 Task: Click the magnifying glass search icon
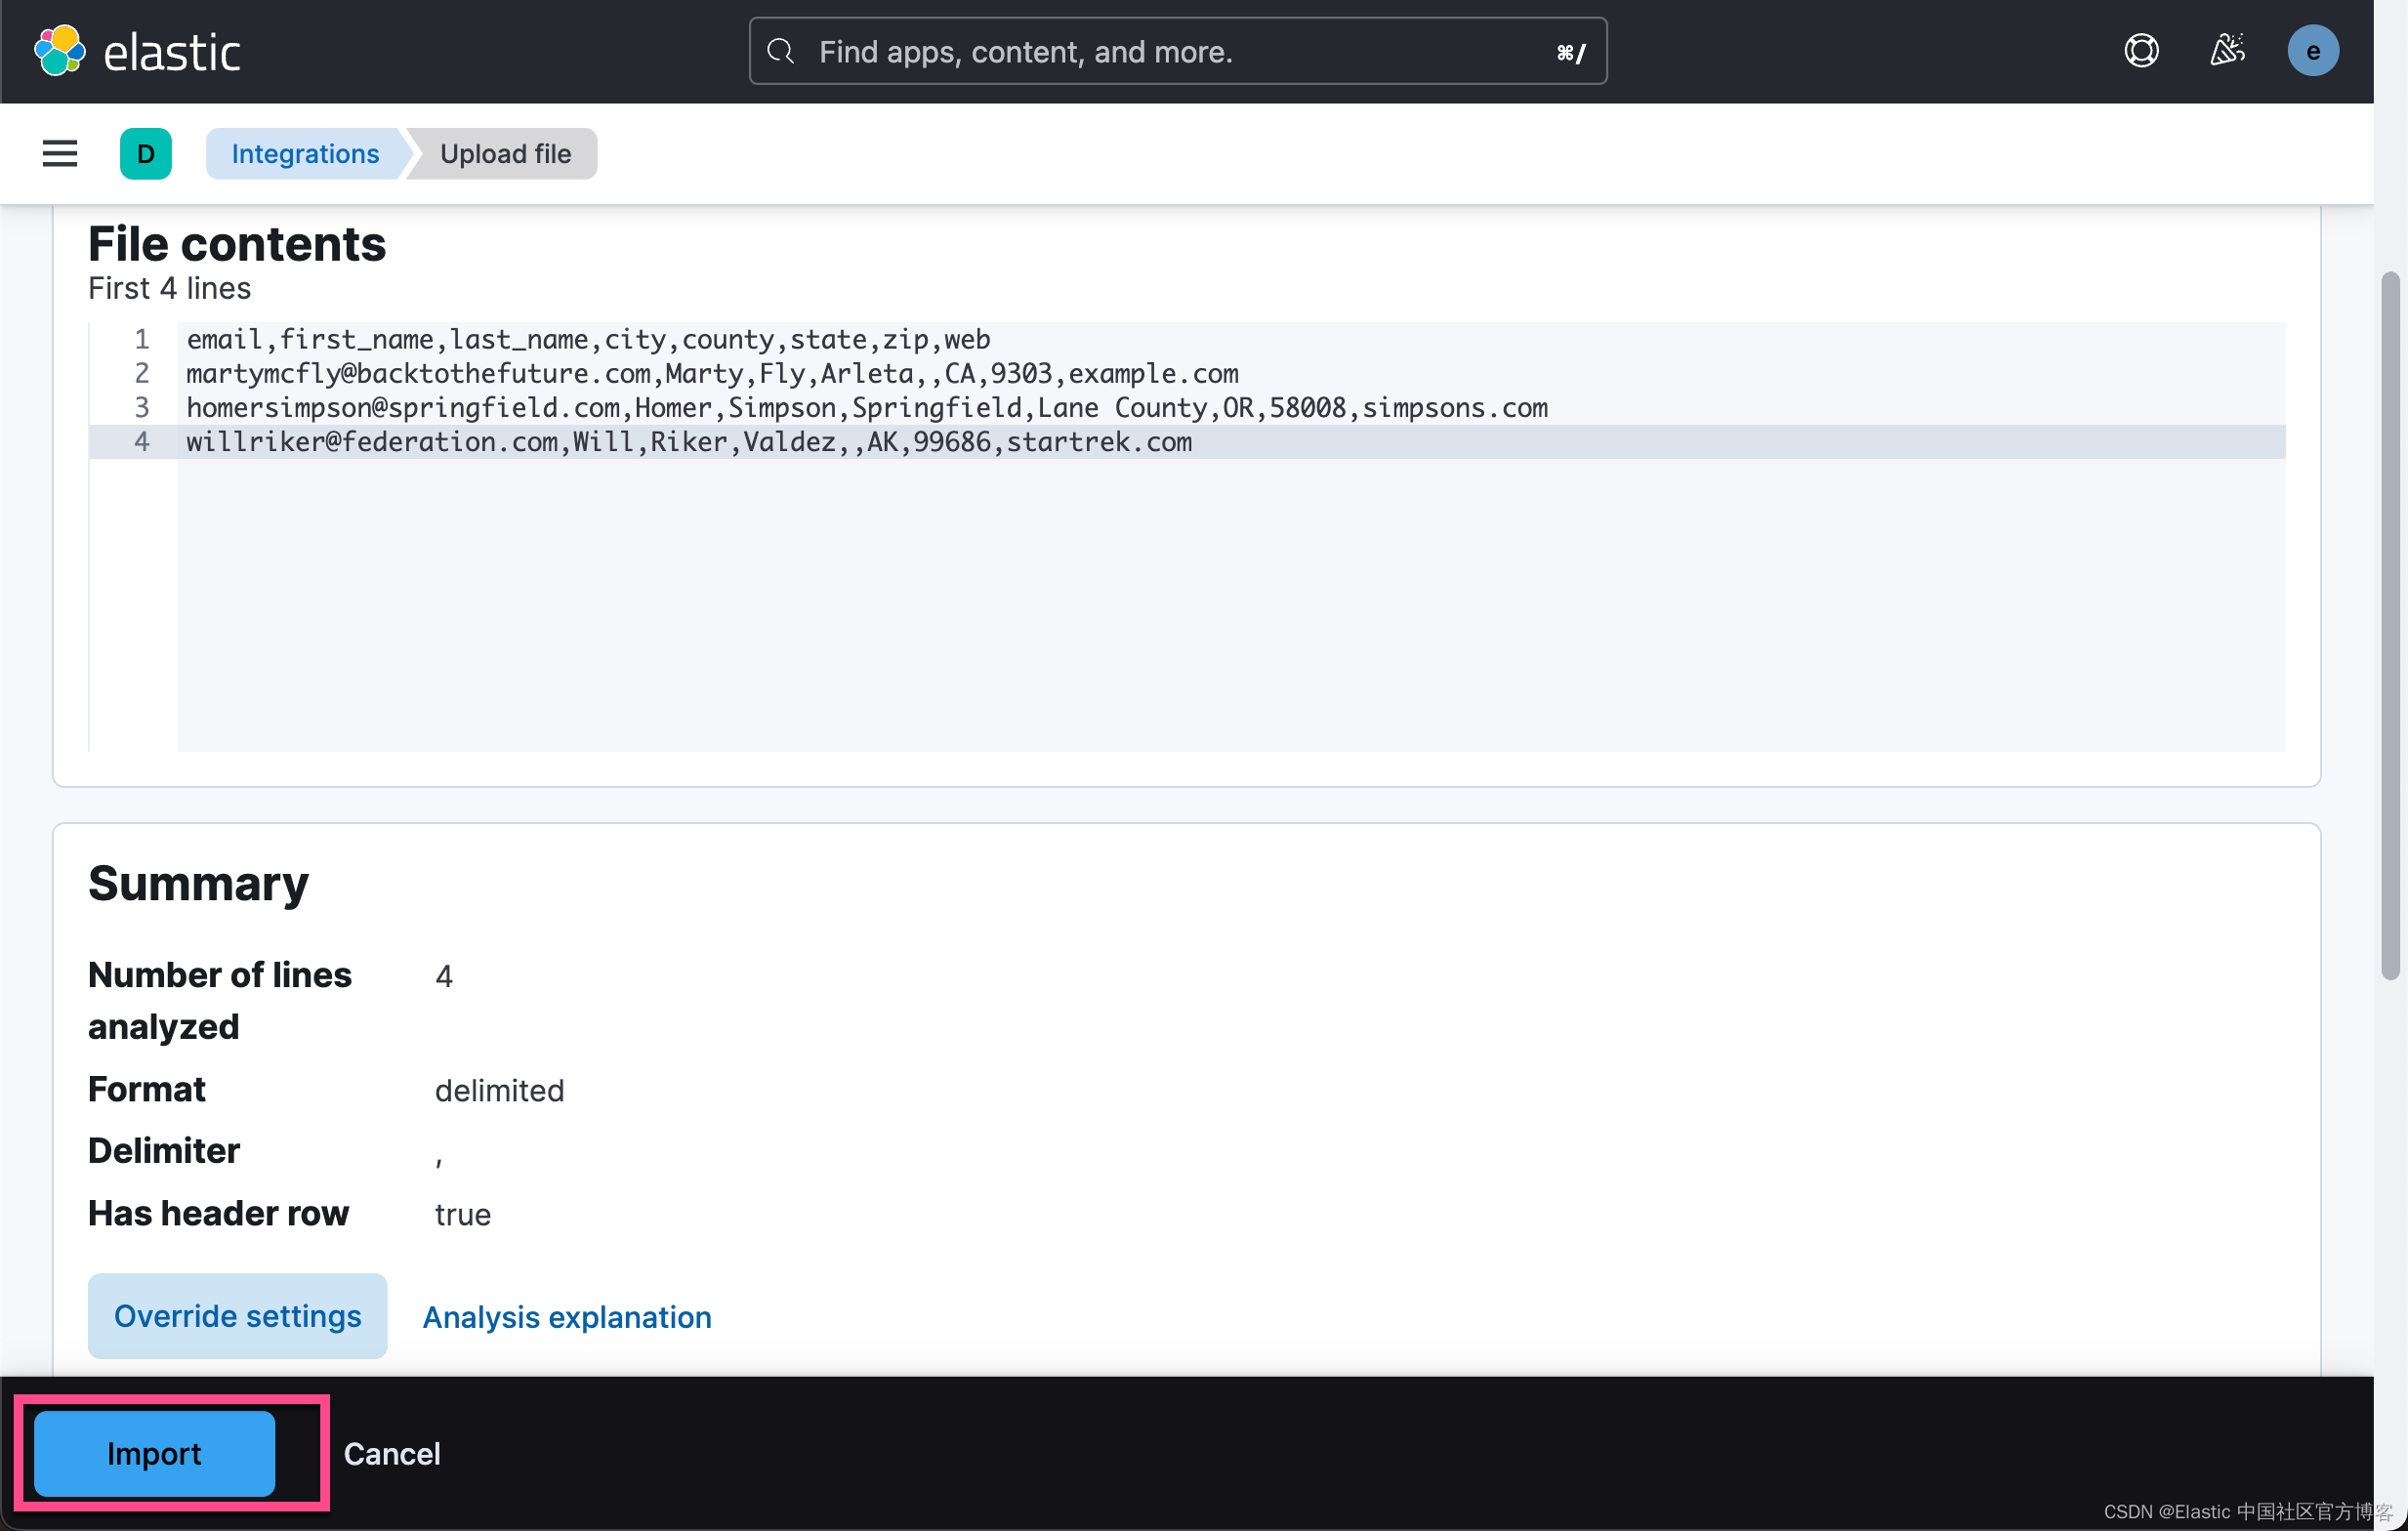point(781,51)
